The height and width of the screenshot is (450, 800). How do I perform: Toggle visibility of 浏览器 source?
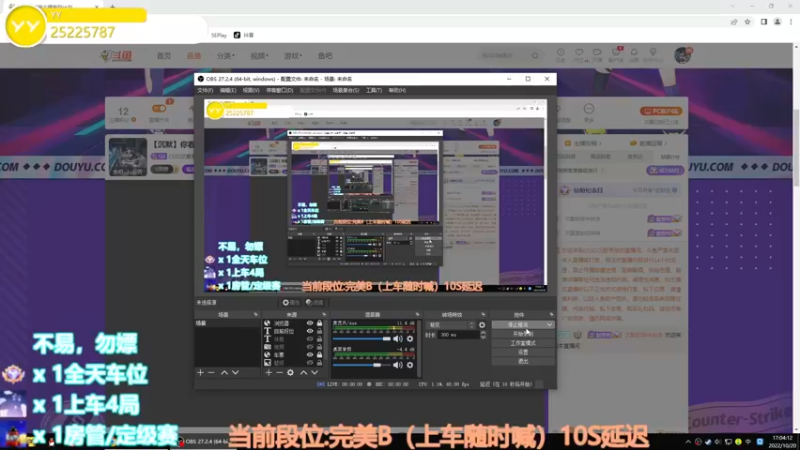(x=310, y=323)
